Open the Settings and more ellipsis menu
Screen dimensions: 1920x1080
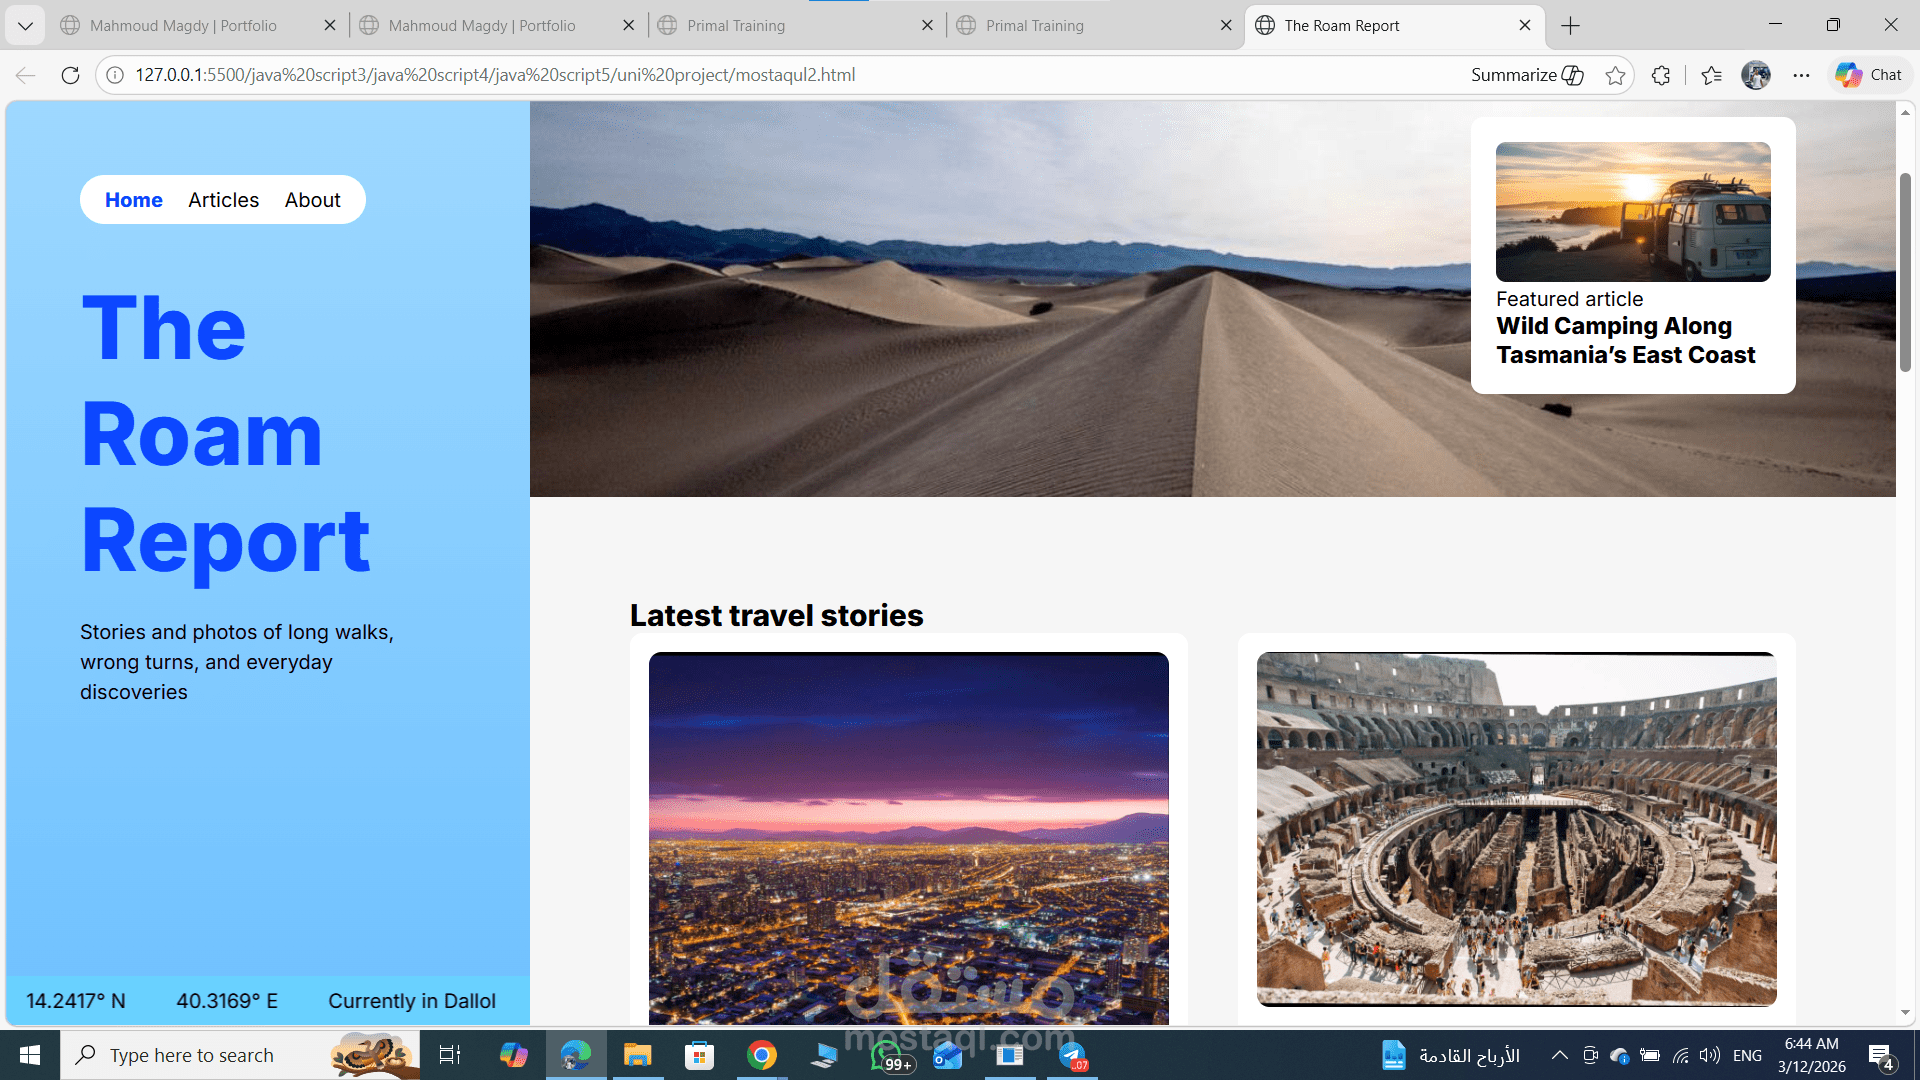tap(1802, 75)
